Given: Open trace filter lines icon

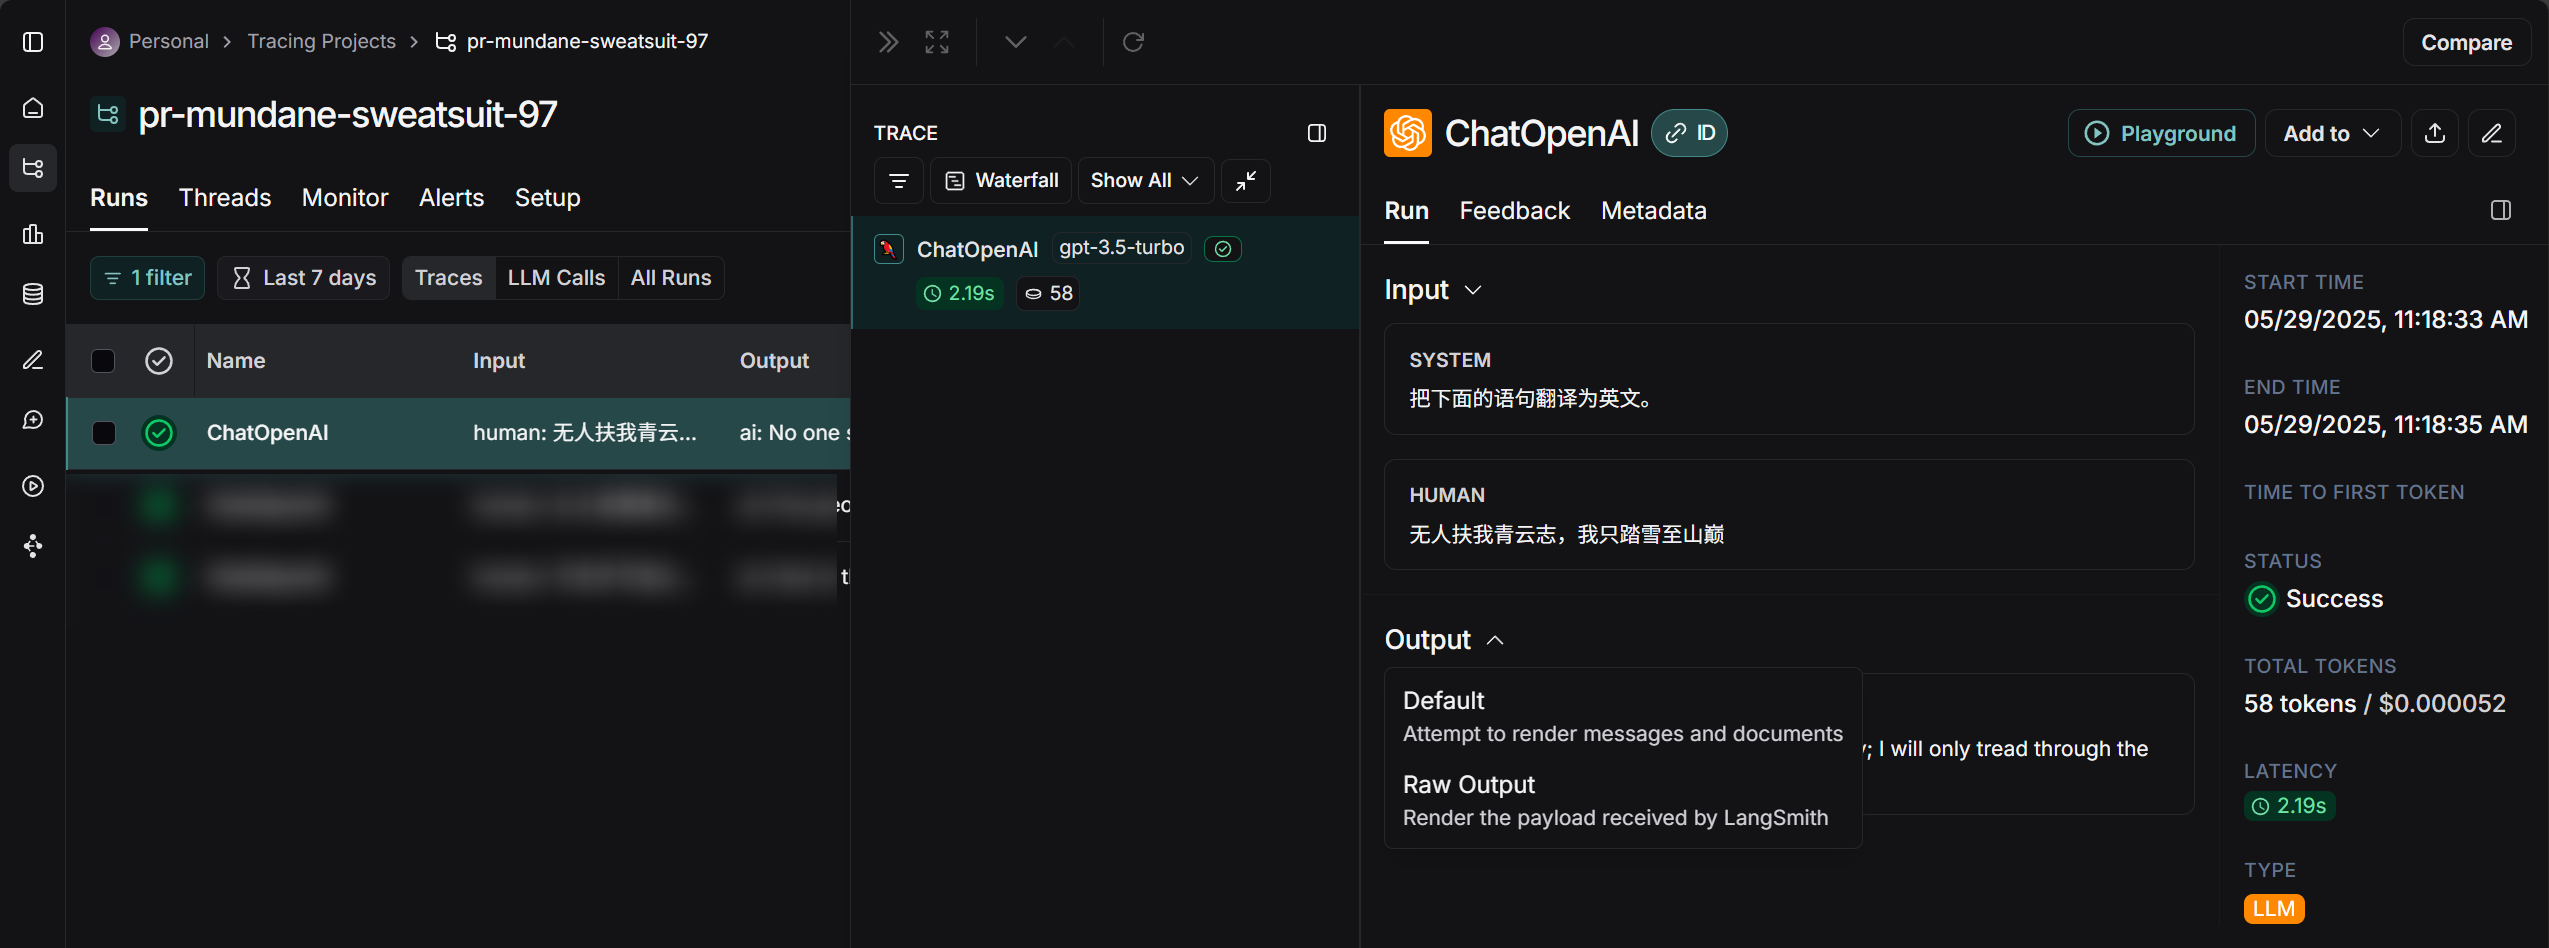Looking at the screenshot, I should click(x=898, y=181).
